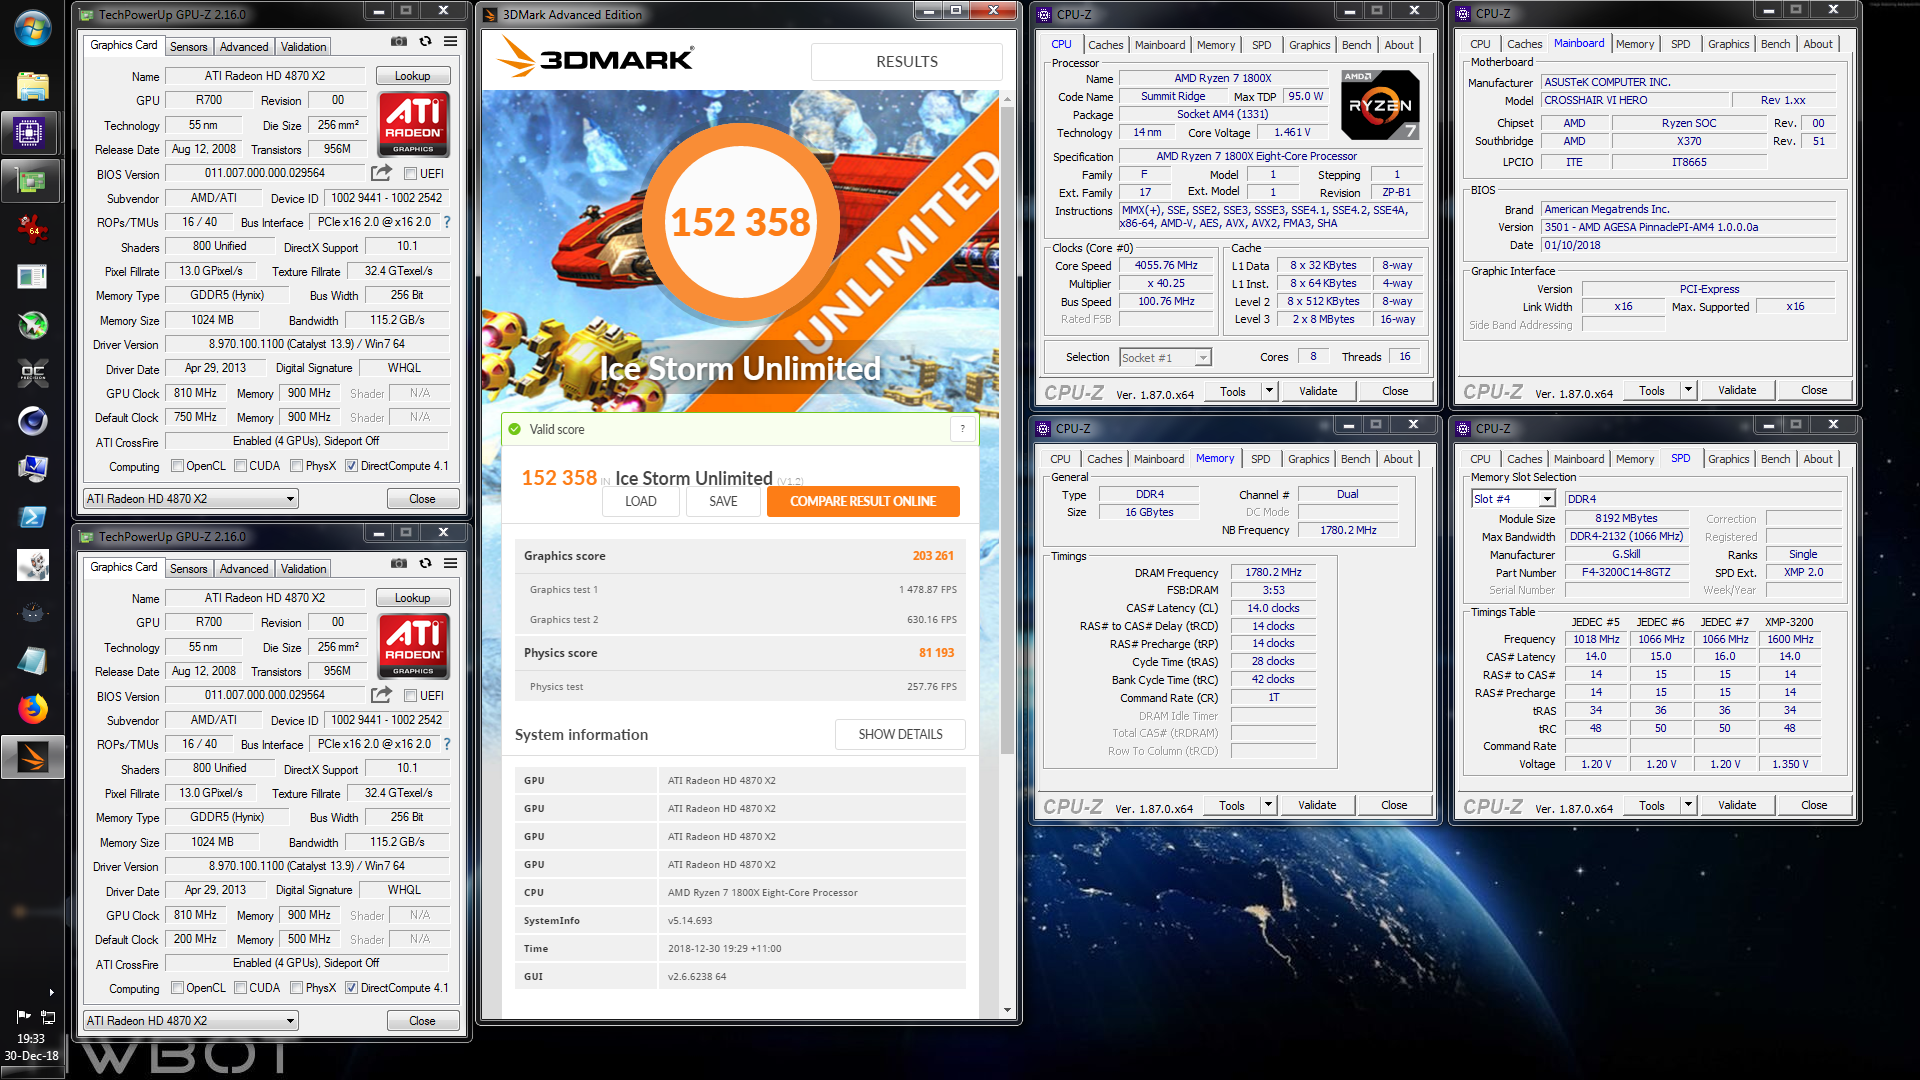Viewport: 1920px width, 1080px height.
Task: Open File Explorer from the taskbar
Action: tap(33, 86)
